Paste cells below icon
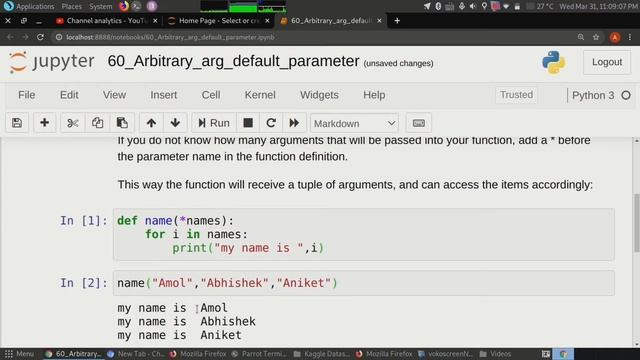The image size is (640, 360). coord(122,123)
